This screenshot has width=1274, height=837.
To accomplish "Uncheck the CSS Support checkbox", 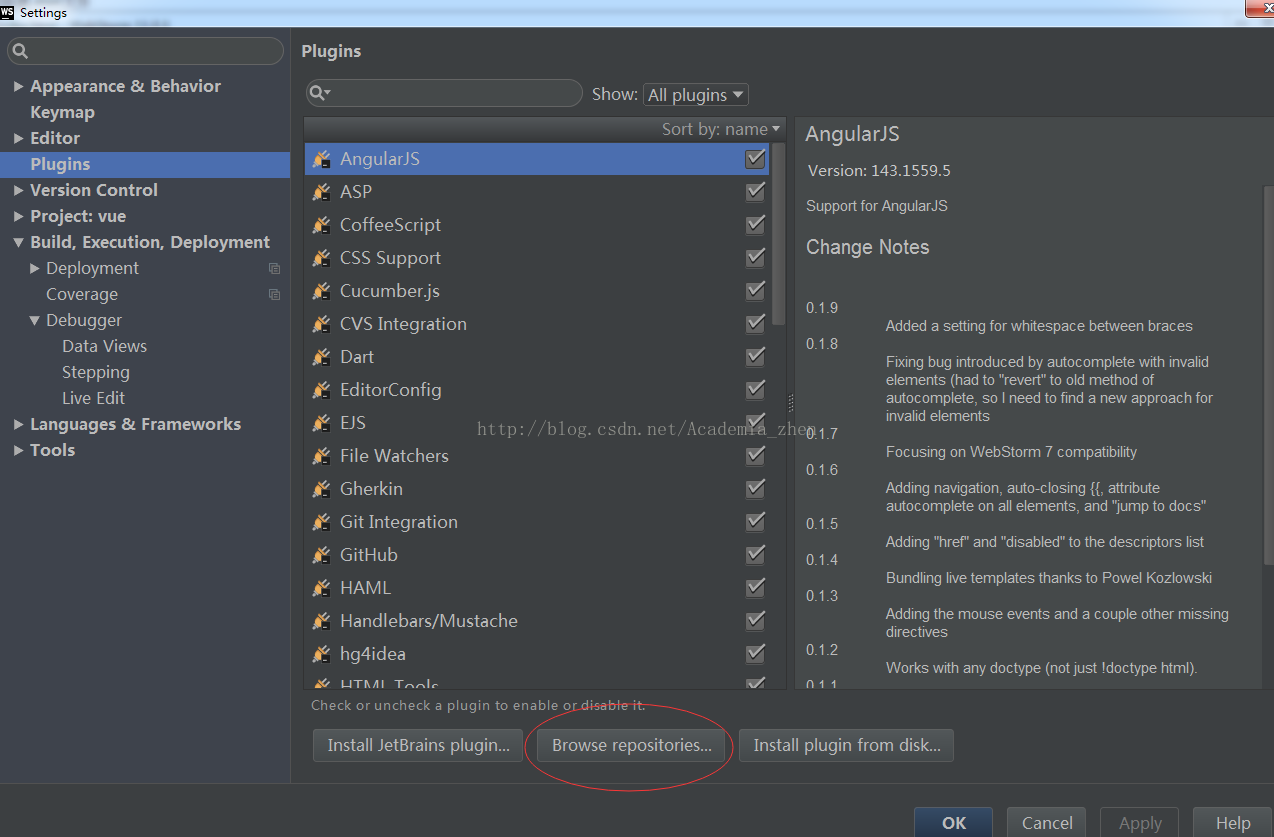I will click(755, 258).
